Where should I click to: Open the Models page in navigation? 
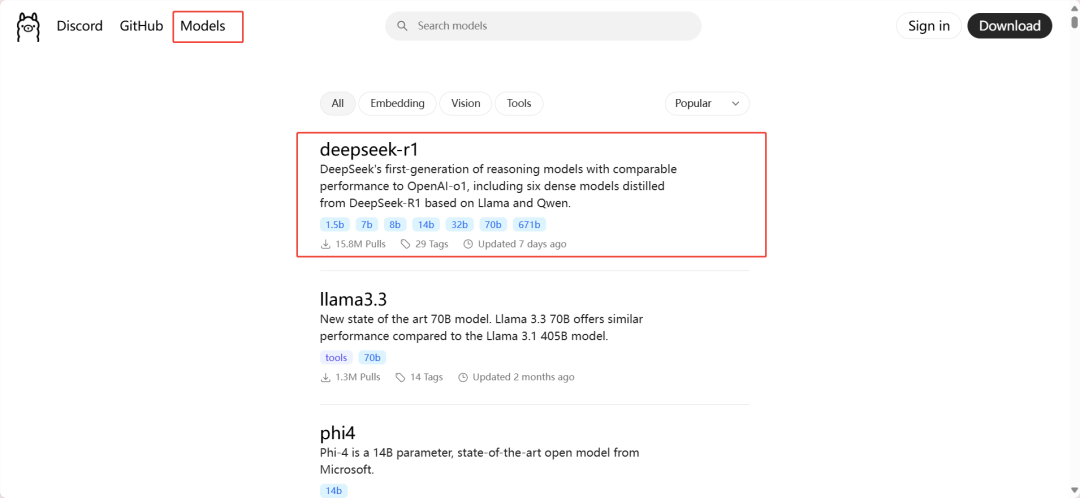203,26
